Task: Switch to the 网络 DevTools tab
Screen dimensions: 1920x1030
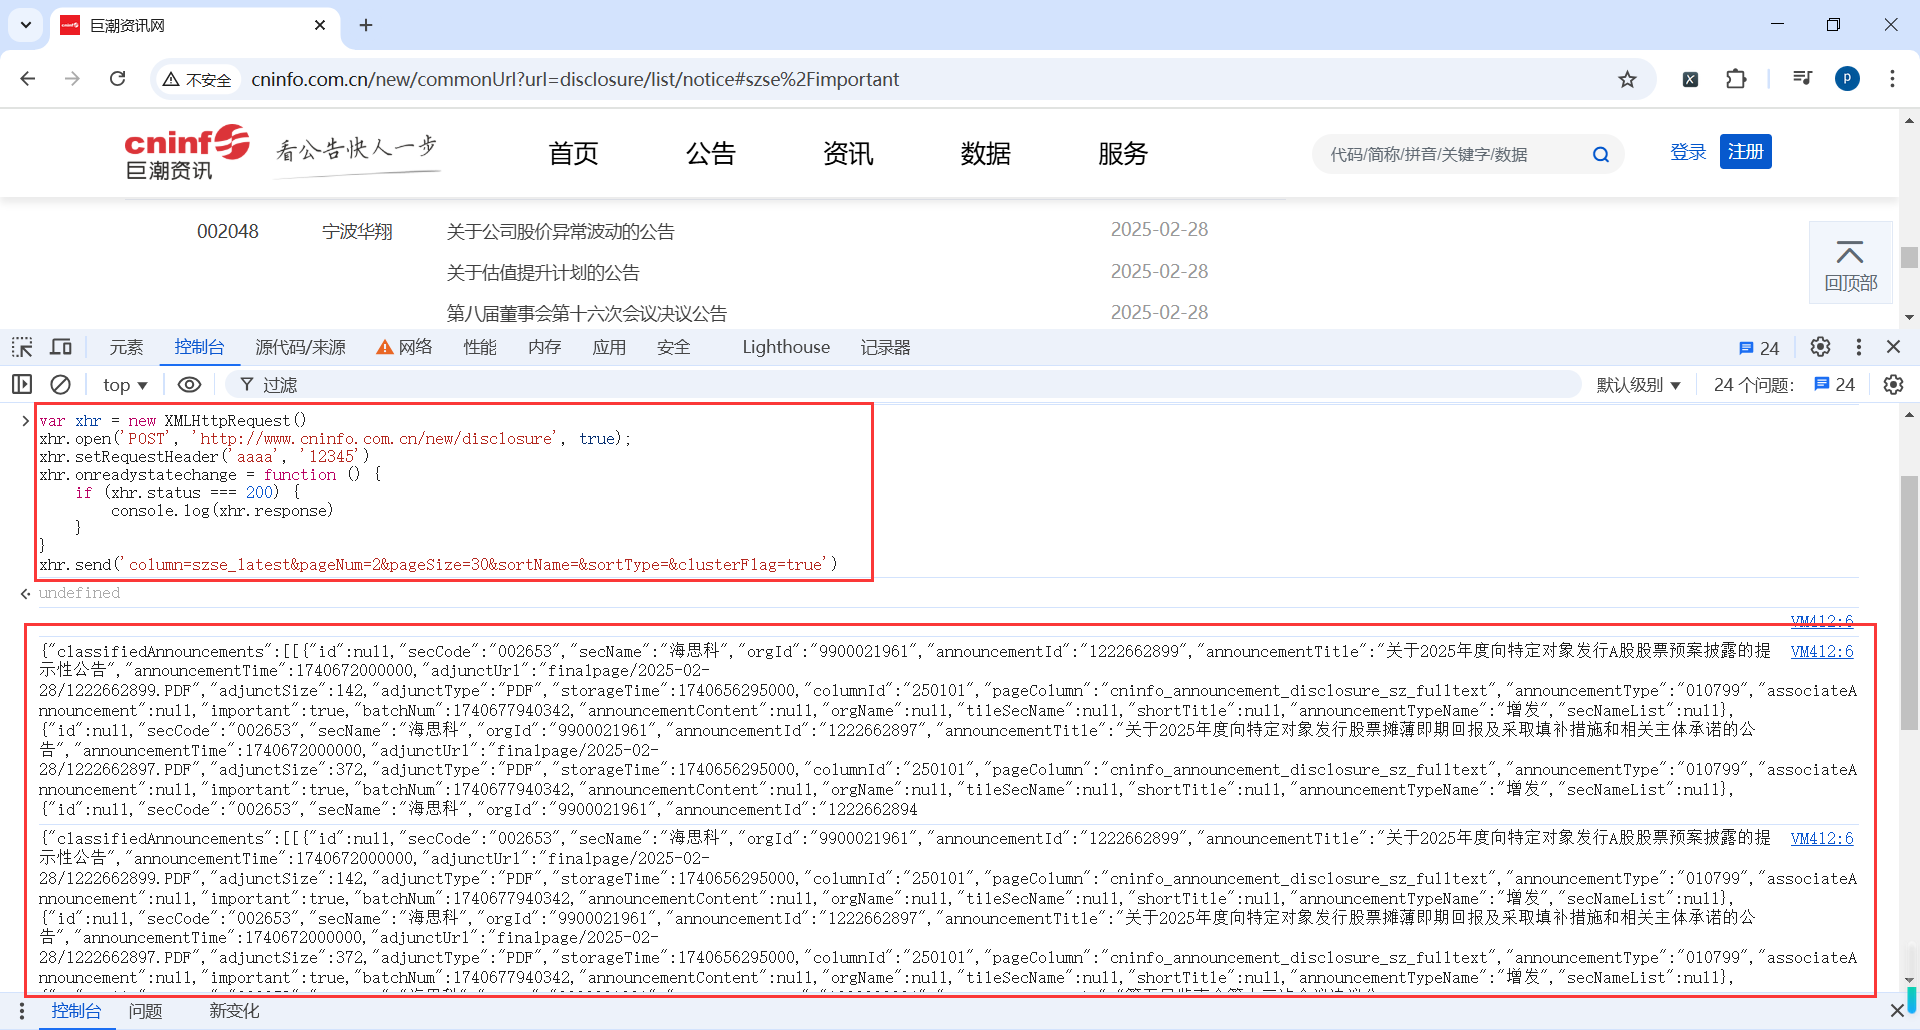Action: point(405,347)
